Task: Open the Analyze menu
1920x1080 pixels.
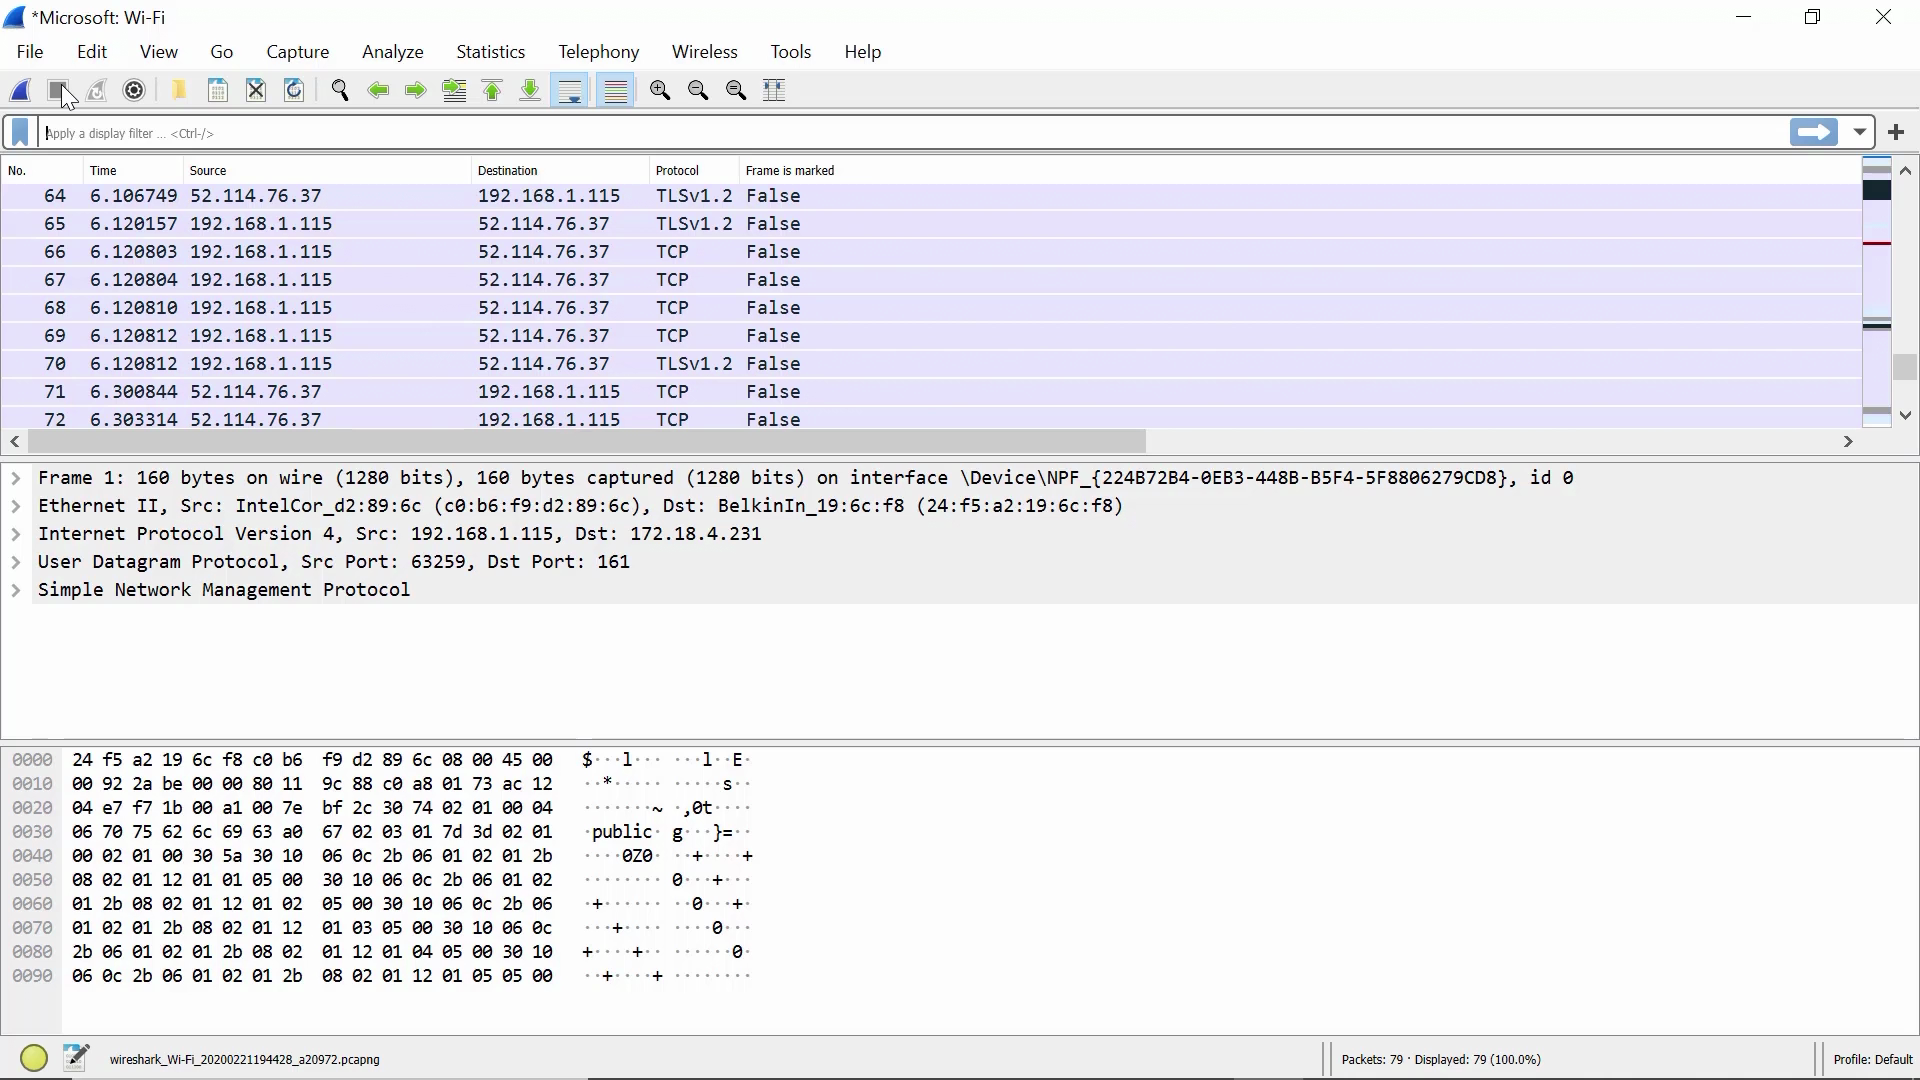Action: click(x=393, y=52)
